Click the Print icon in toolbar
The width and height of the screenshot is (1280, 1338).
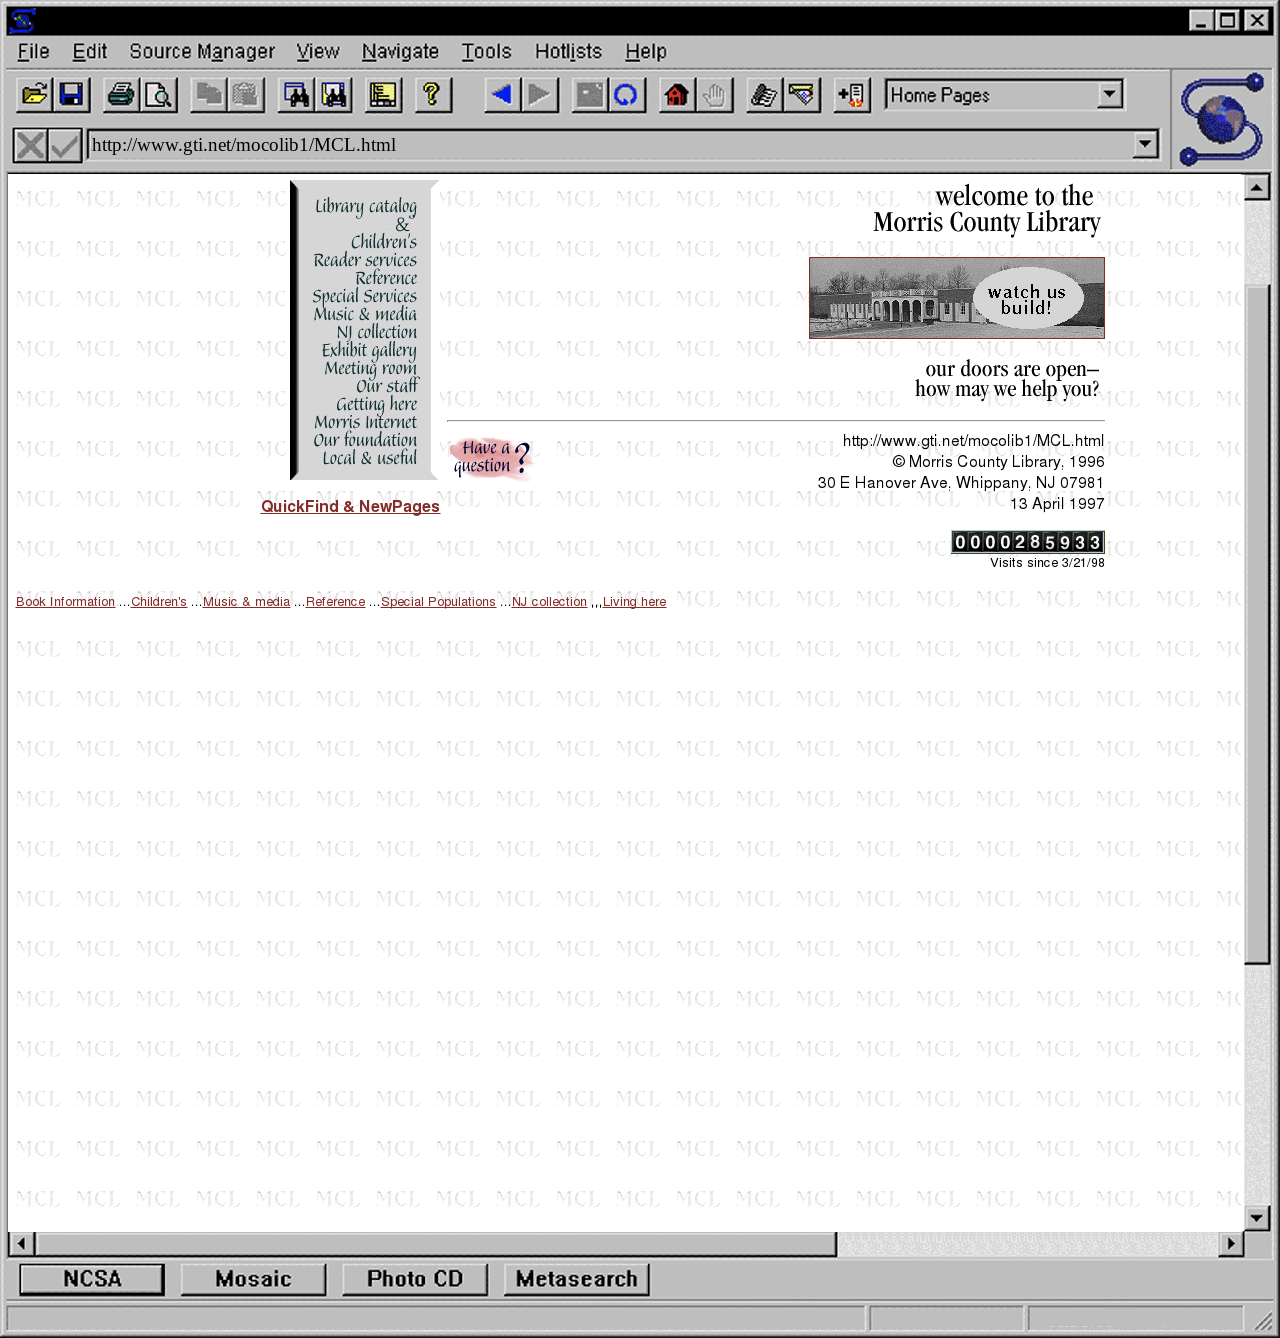[x=121, y=95]
